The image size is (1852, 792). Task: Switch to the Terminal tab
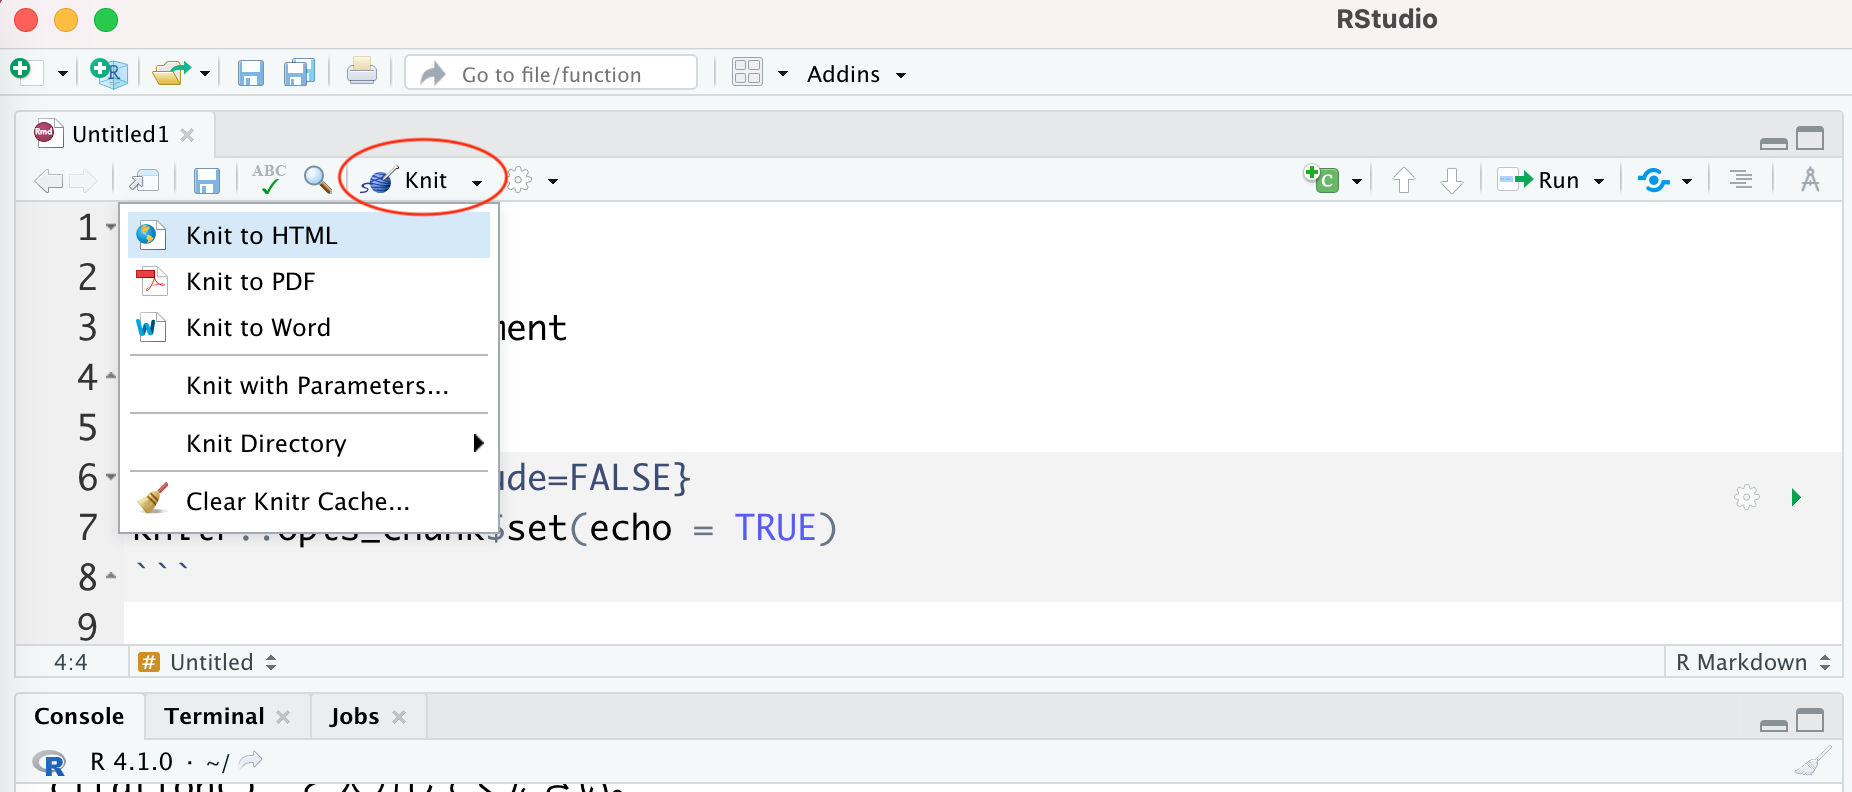tap(214, 716)
